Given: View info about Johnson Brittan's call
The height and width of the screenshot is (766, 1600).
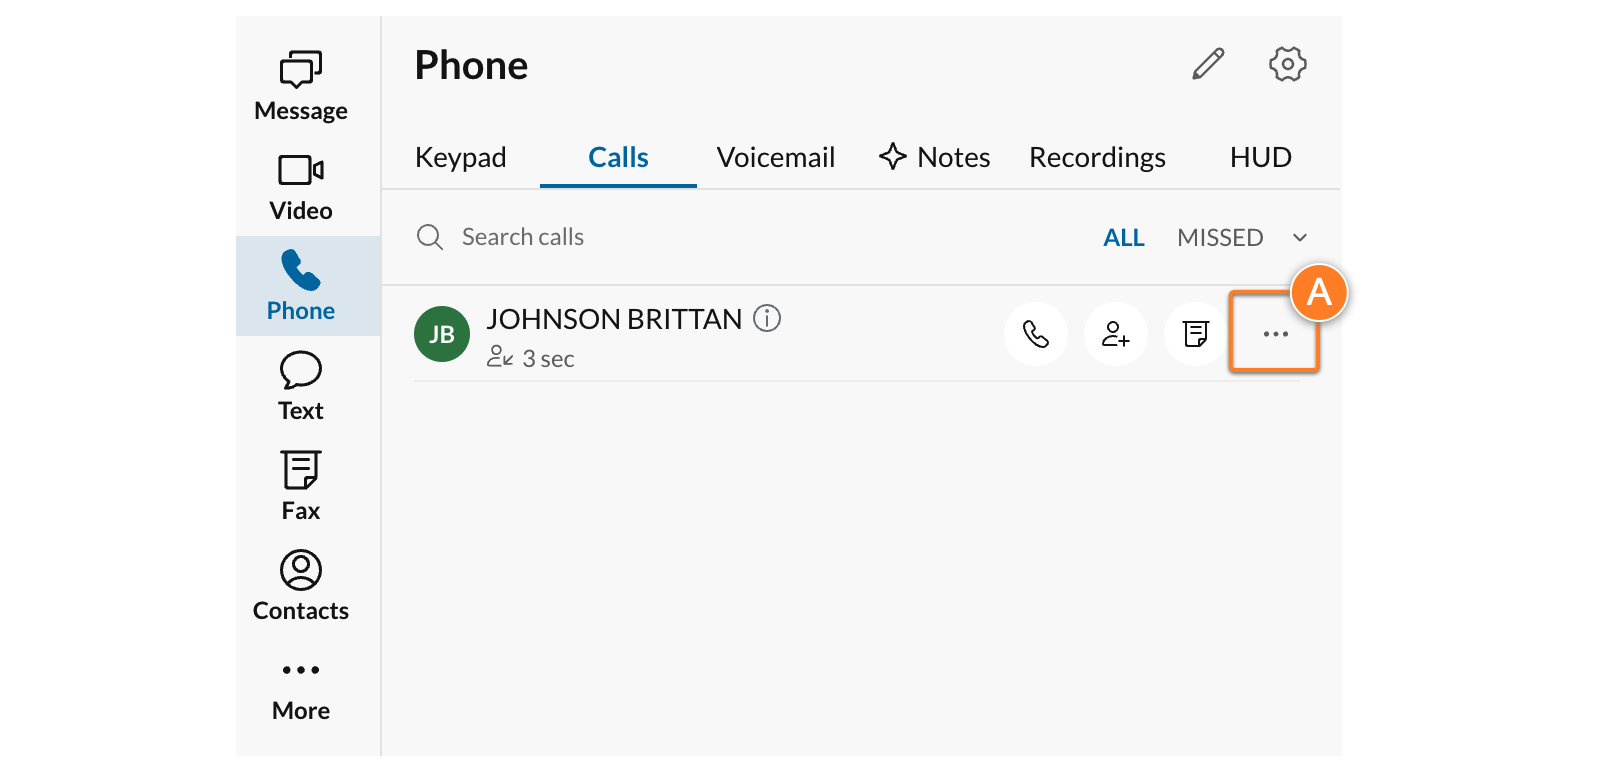Looking at the screenshot, I should pyautogui.click(x=767, y=318).
